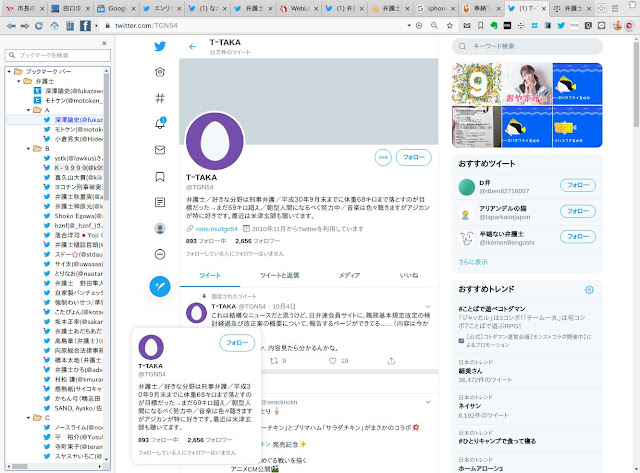Follow suggested account D弁

[578, 185]
